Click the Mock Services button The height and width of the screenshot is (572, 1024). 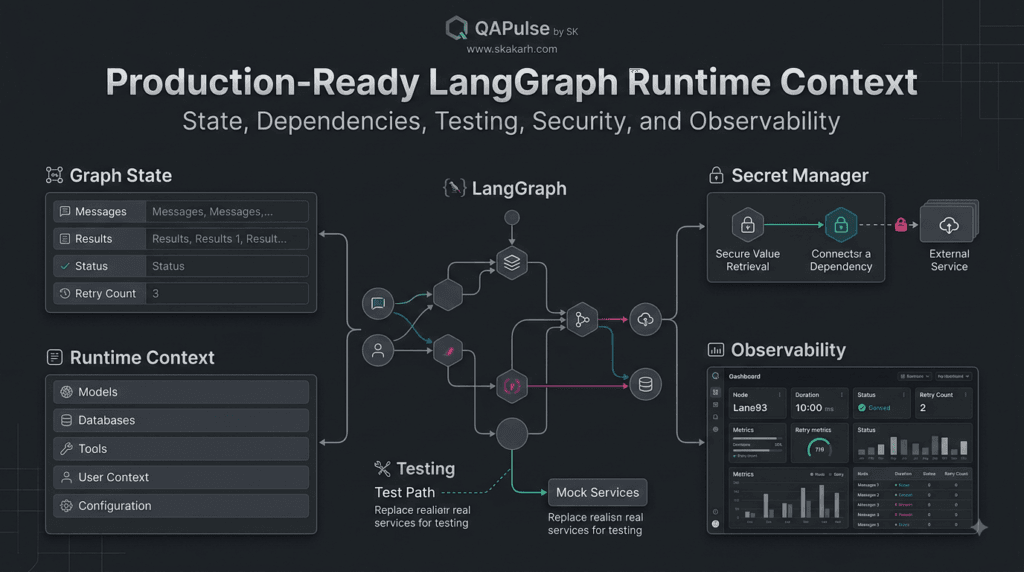click(598, 492)
